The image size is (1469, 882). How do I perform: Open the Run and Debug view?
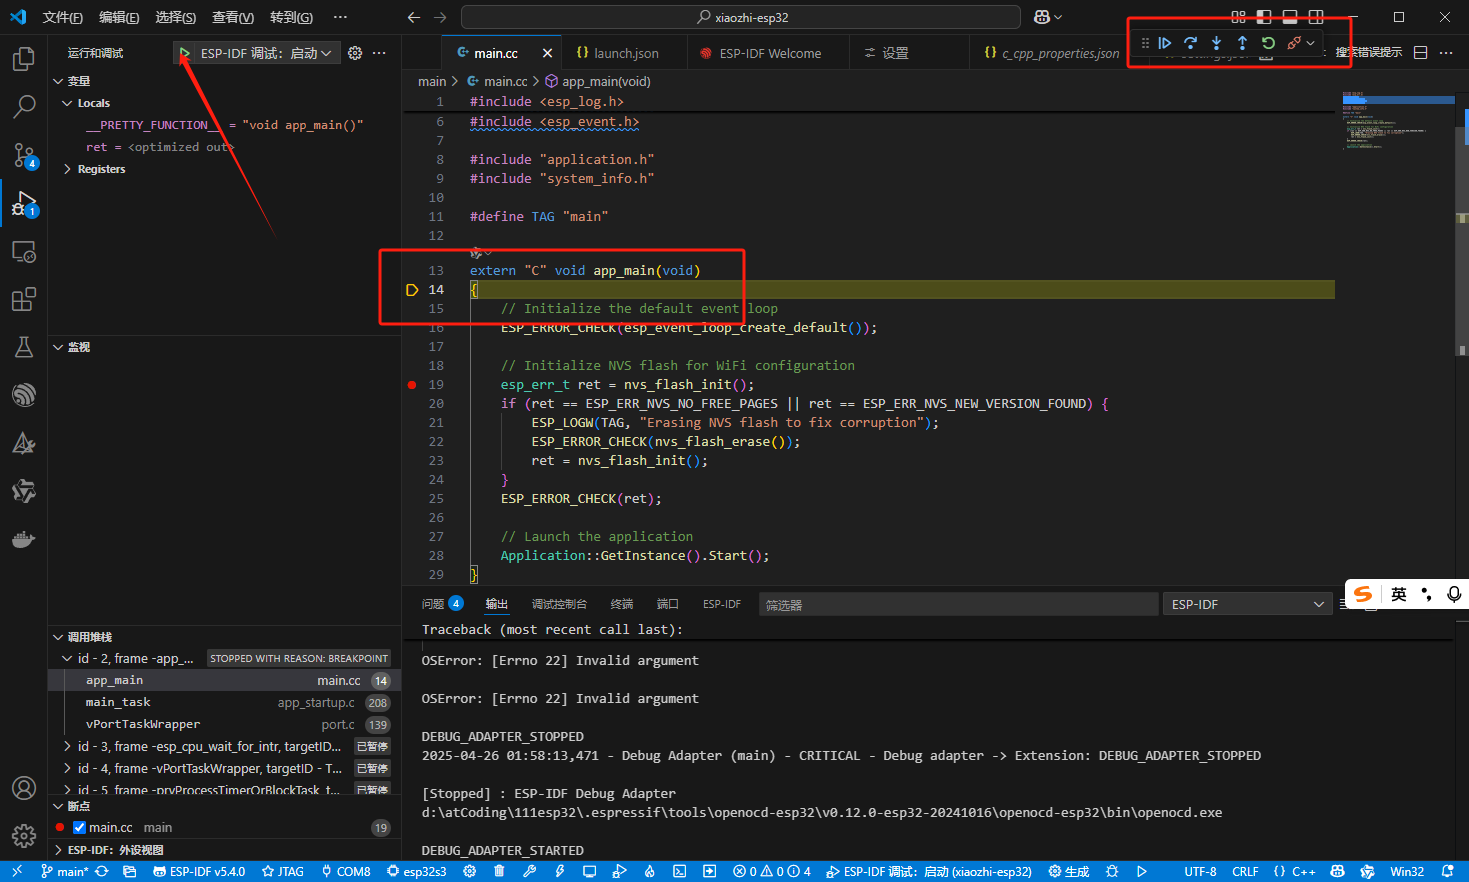[23, 204]
